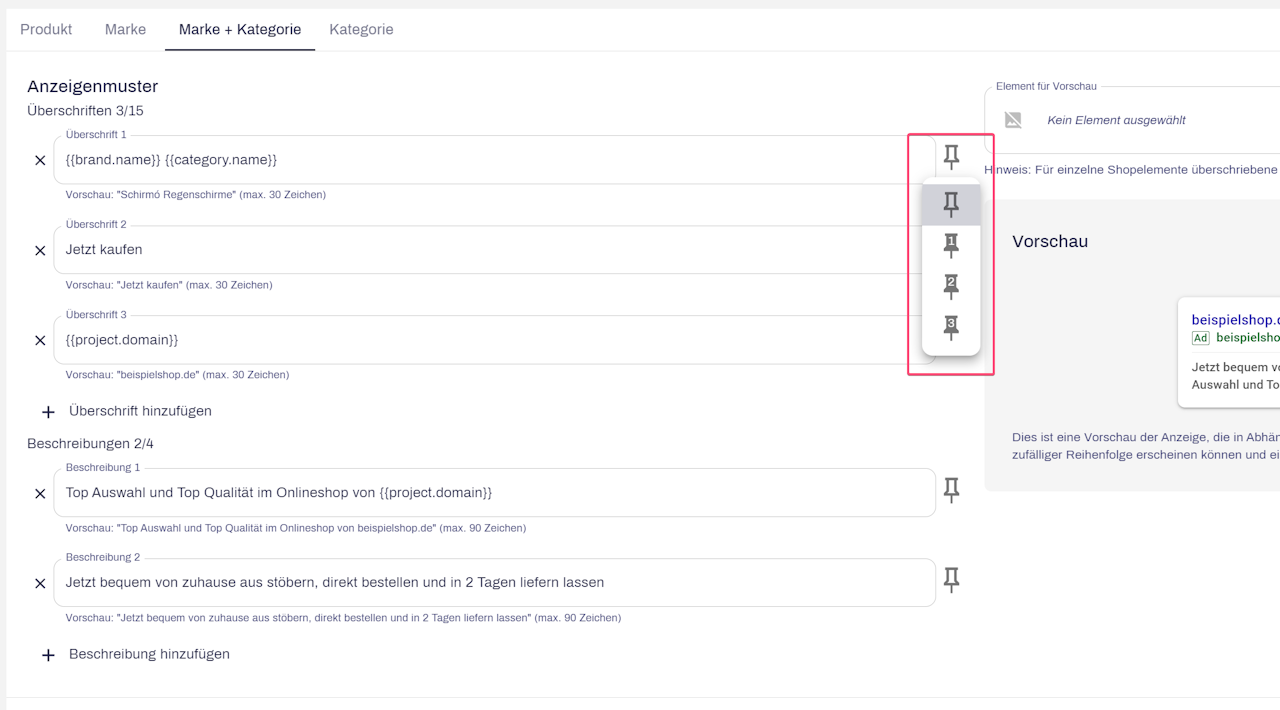The width and height of the screenshot is (1280, 710).
Task: Add a new headline via Überschrift hinzufügen
Action: pos(127,411)
